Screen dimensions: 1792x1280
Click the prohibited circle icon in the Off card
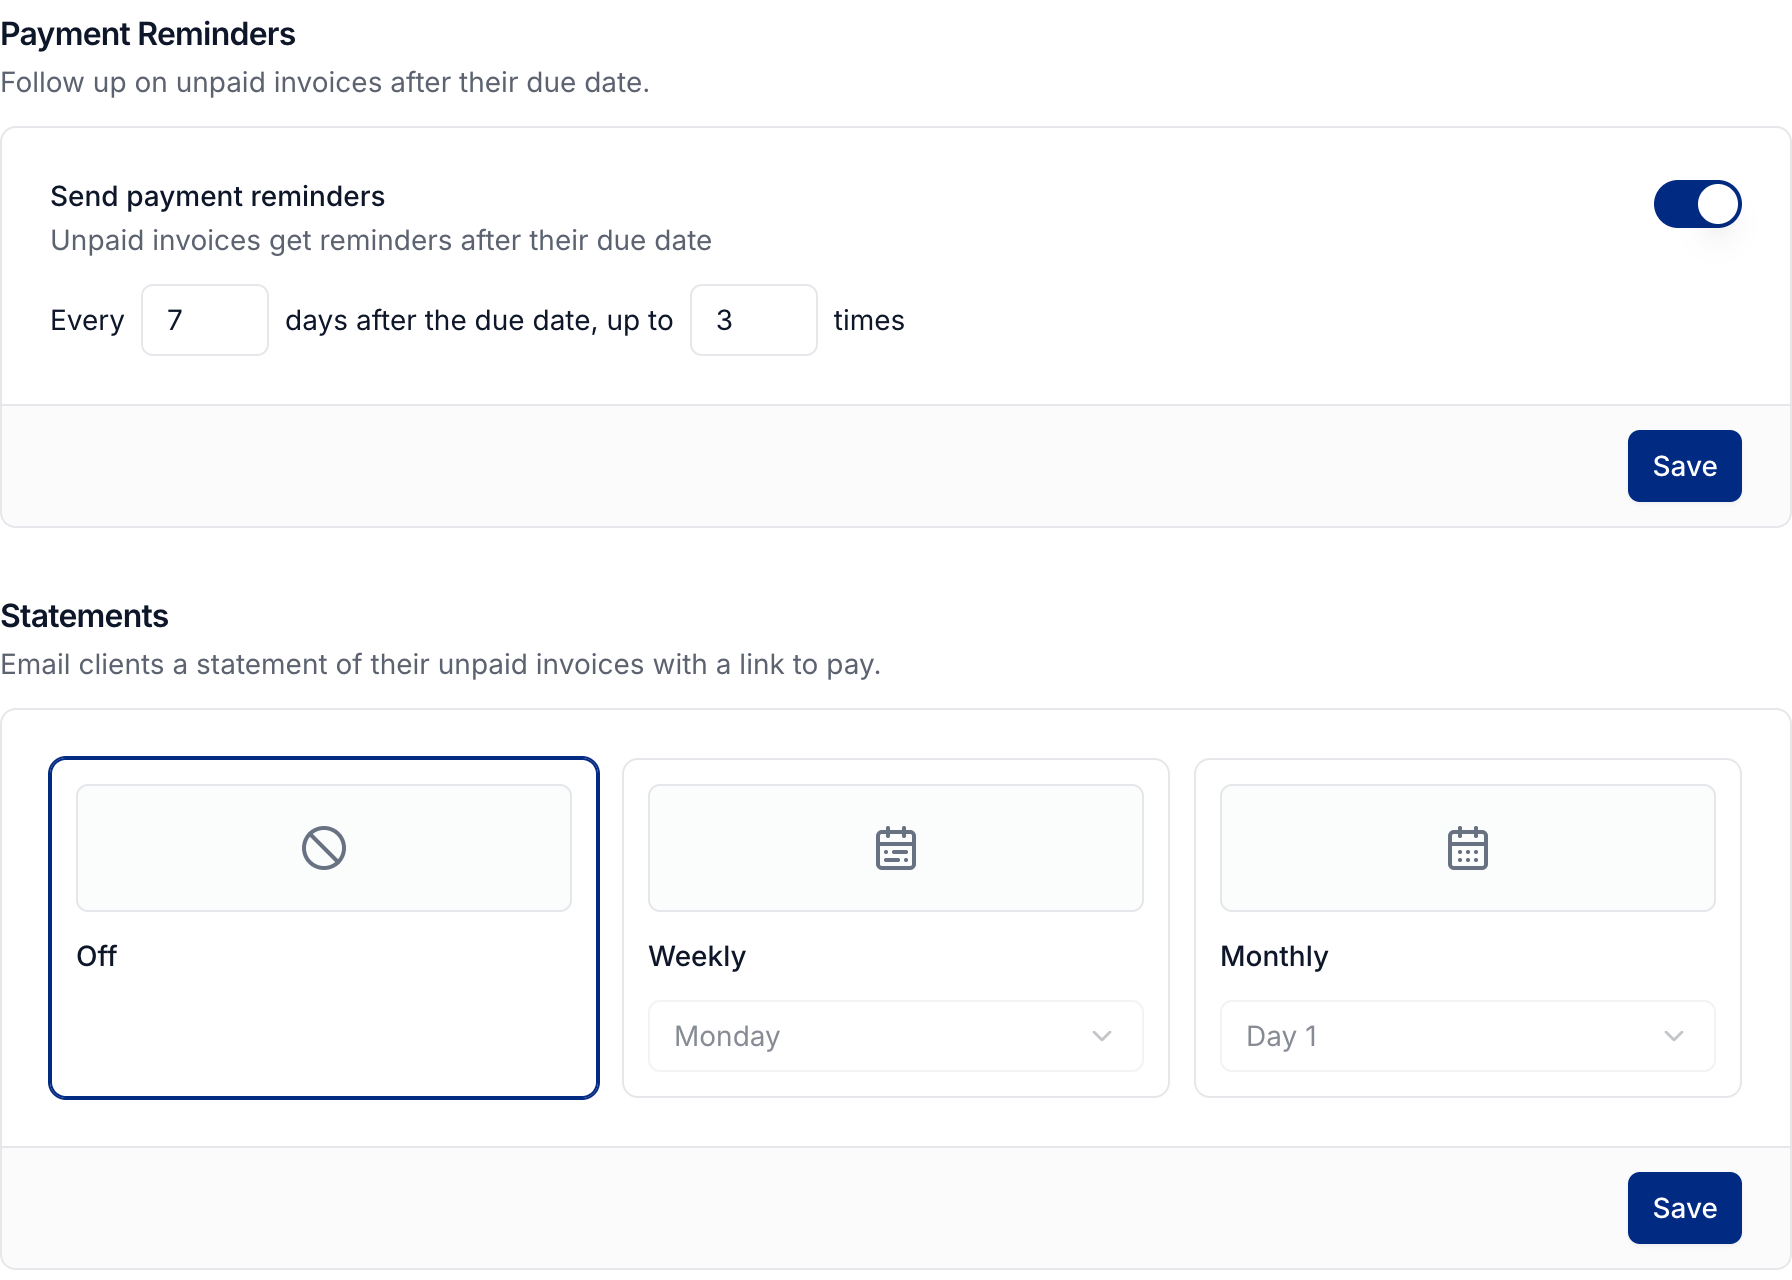tap(324, 848)
